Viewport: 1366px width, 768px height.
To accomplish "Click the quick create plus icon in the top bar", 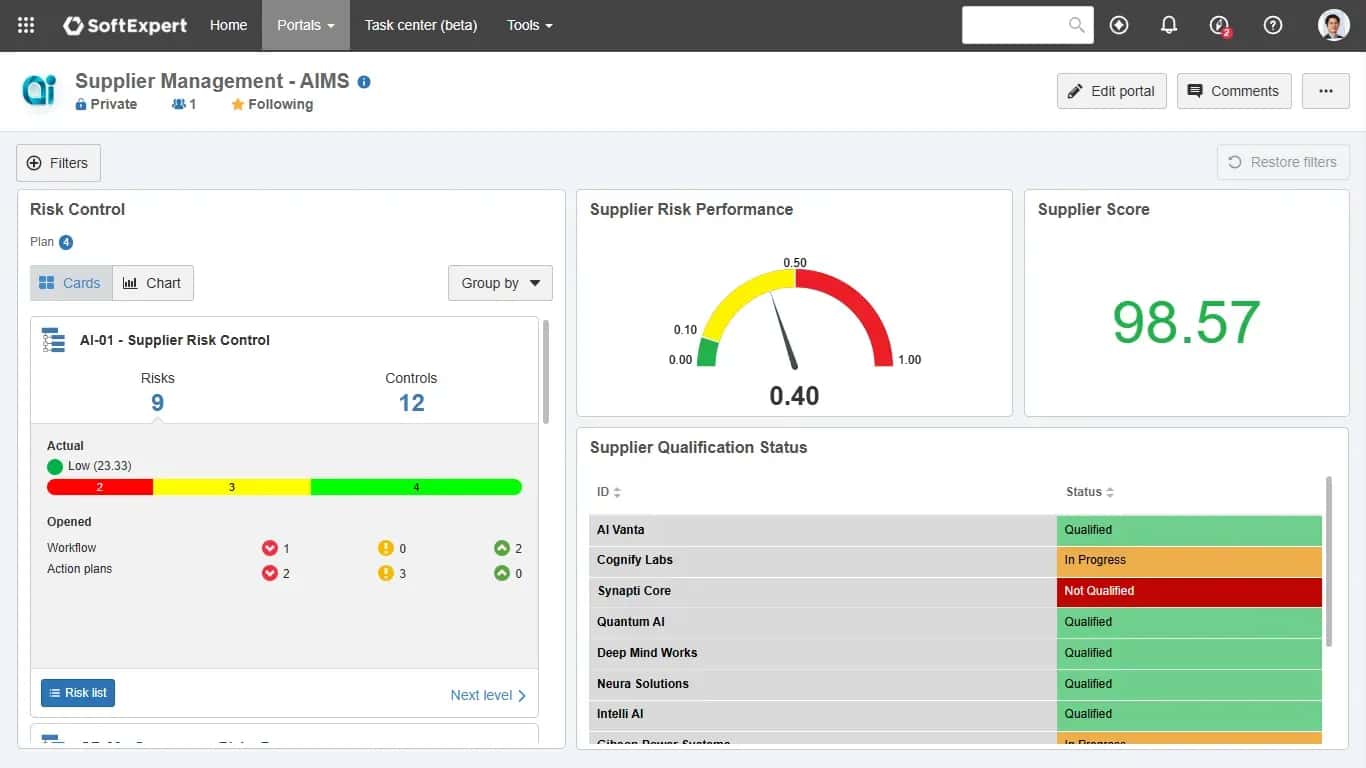I will (x=1119, y=26).
